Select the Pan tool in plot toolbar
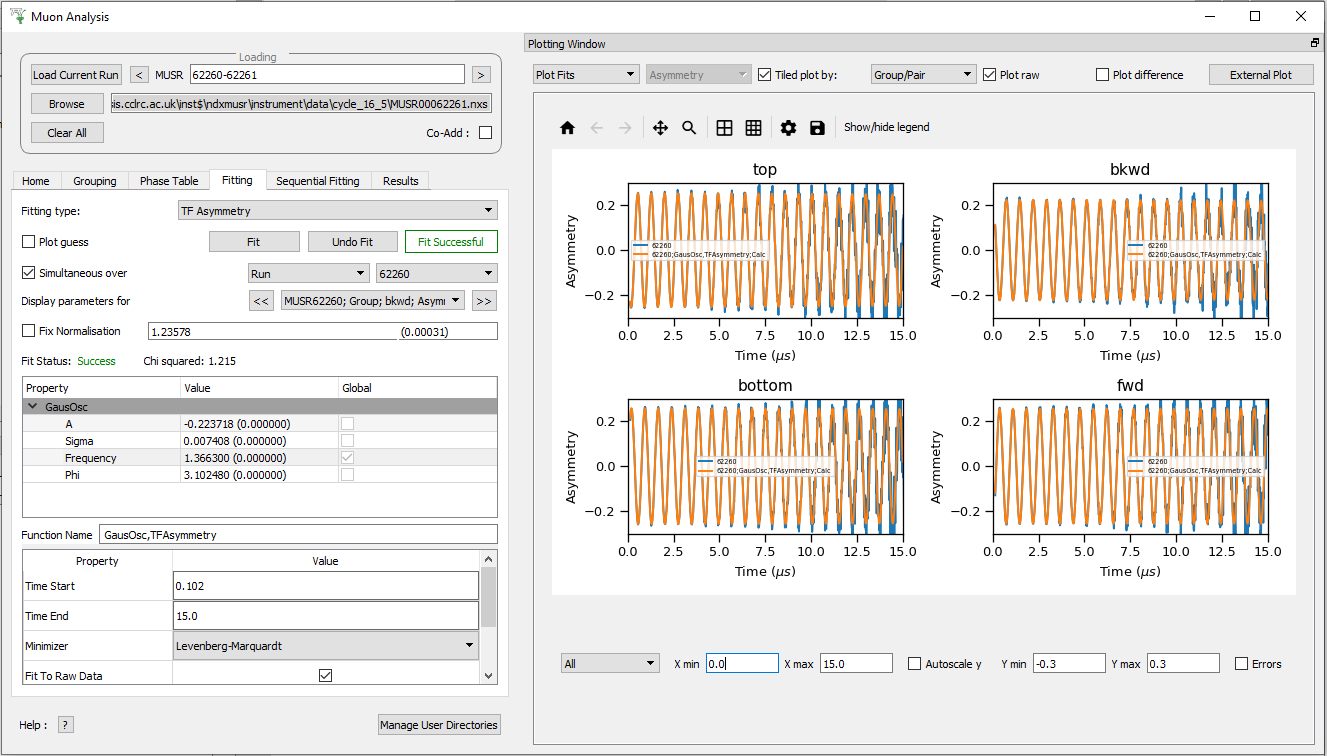This screenshot has width=1327, height=756. click(x=660, y=128)
